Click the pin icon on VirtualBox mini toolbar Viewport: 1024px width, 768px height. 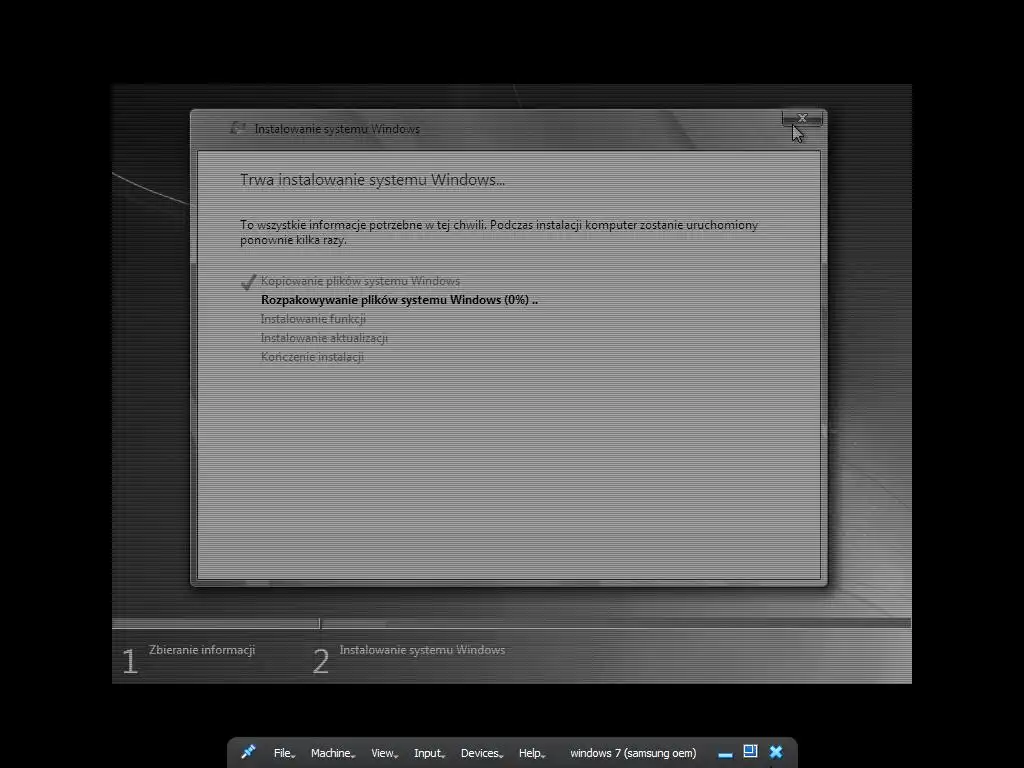click(x=248, y=752)
